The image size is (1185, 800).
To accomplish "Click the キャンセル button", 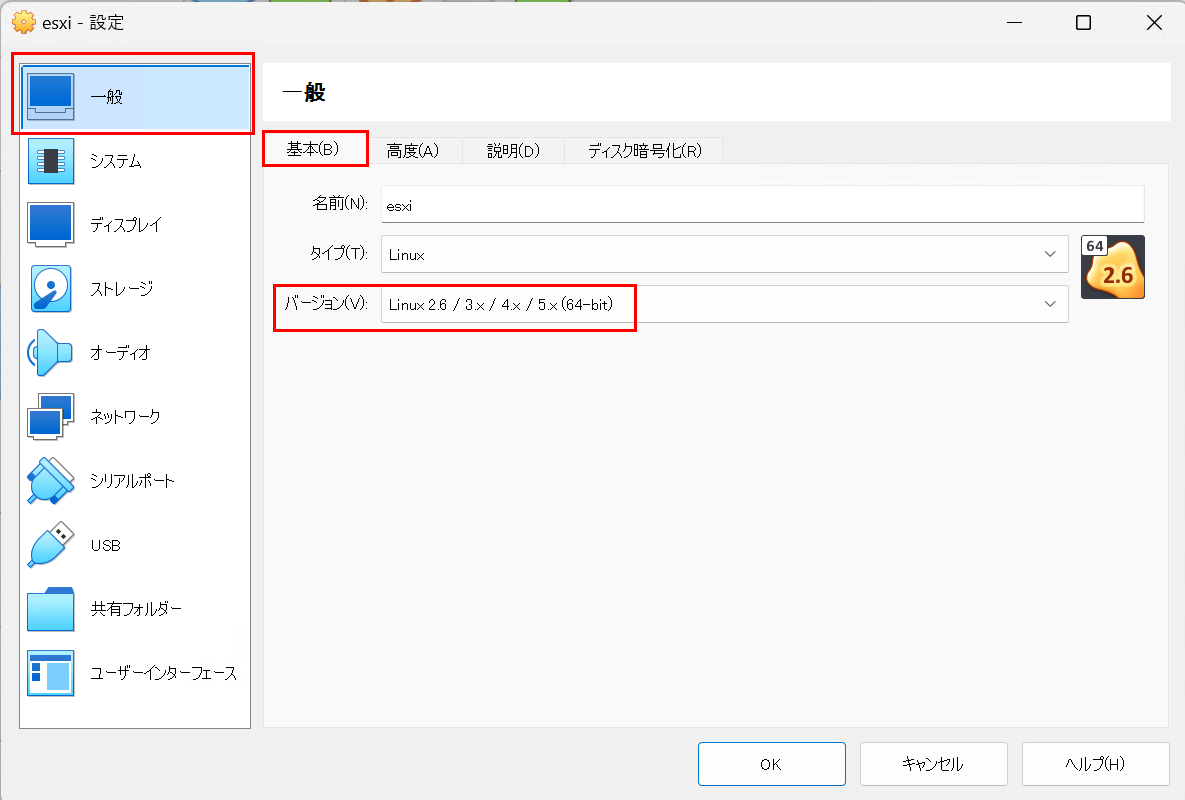I will (933, 764).
